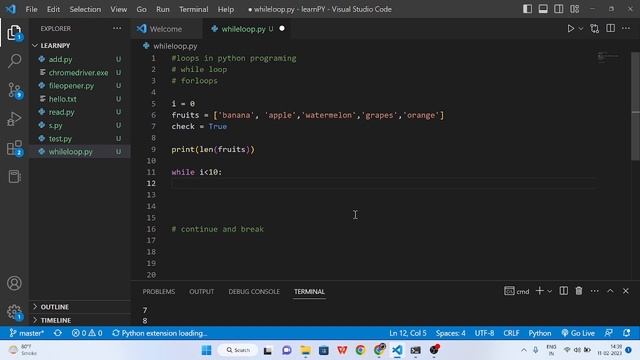Open the Terminal menu
Image resolution: width=640 pixels, height=360 pixels.
193,9
